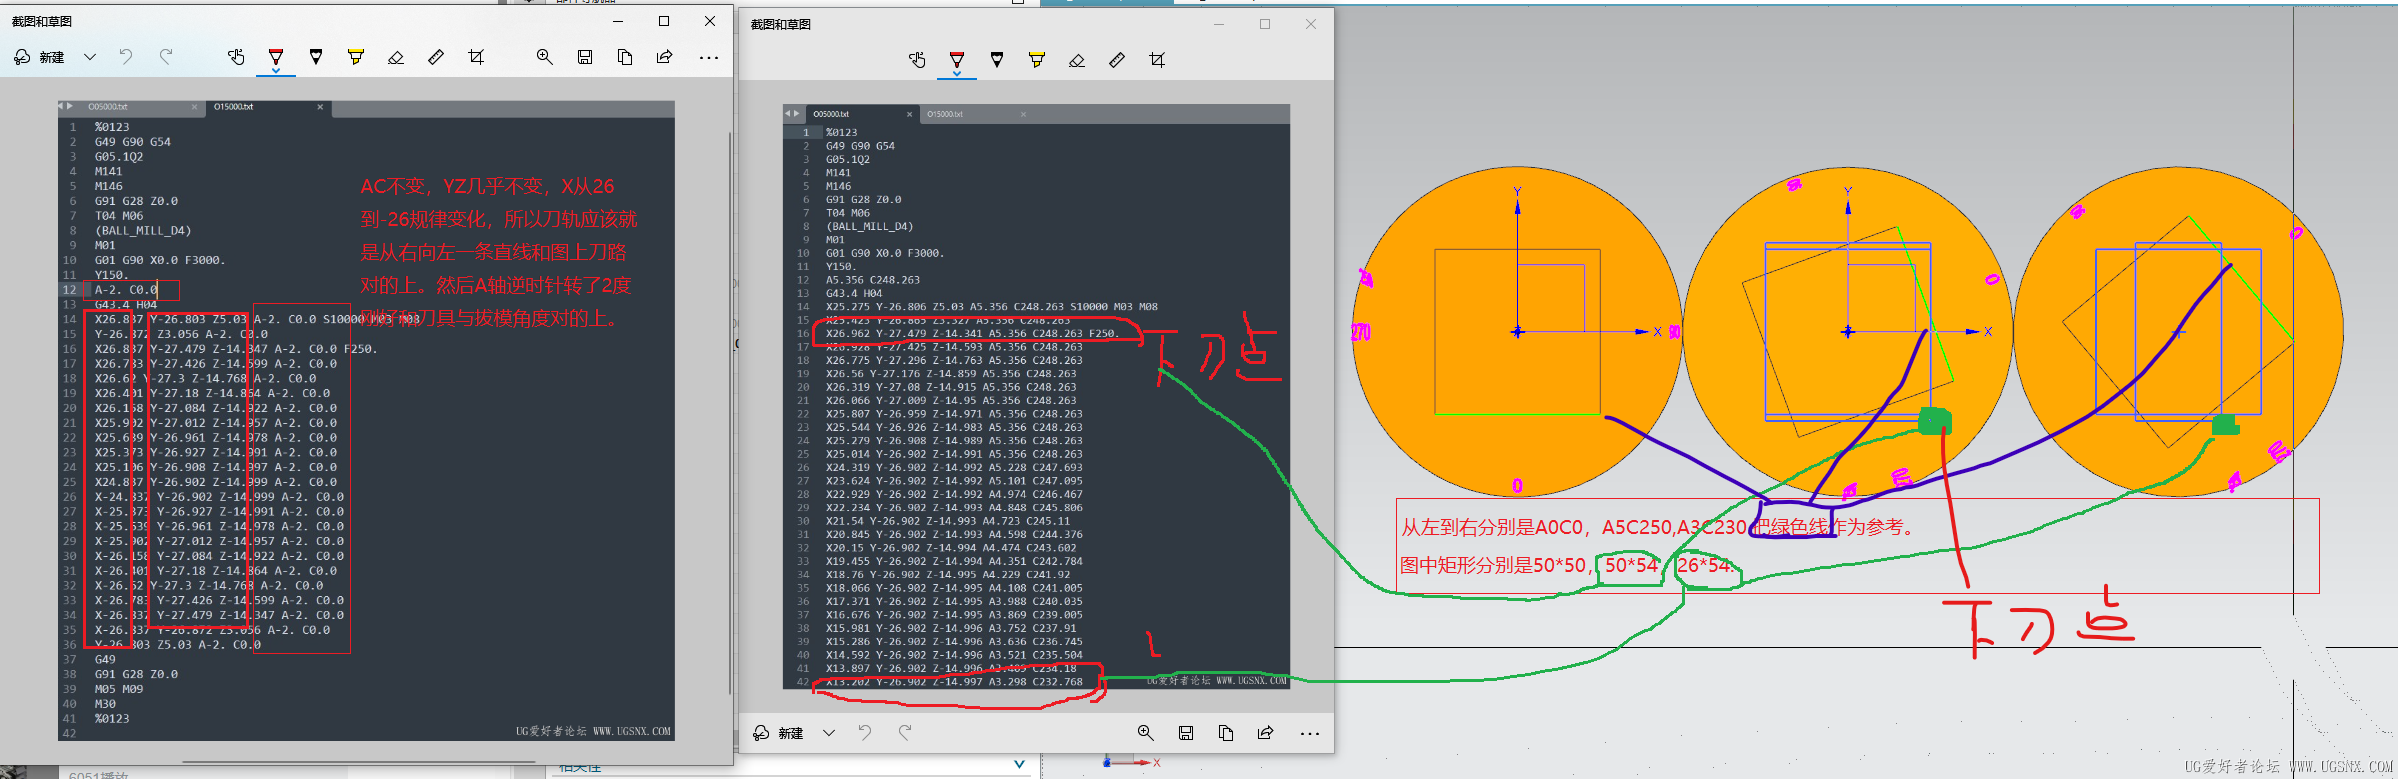Open the zoom control in left window
2398x779 pixels.
pyautogui.click(x=545, y=57)
